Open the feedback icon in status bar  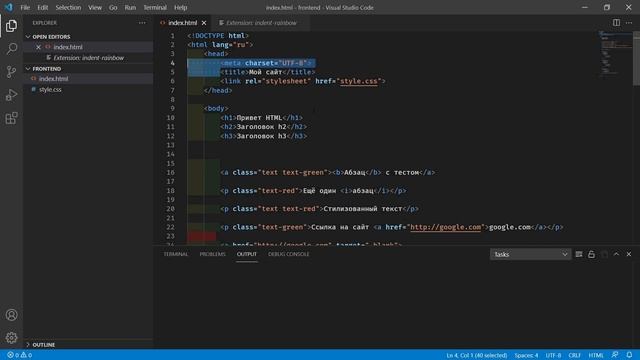coord(615,355)
